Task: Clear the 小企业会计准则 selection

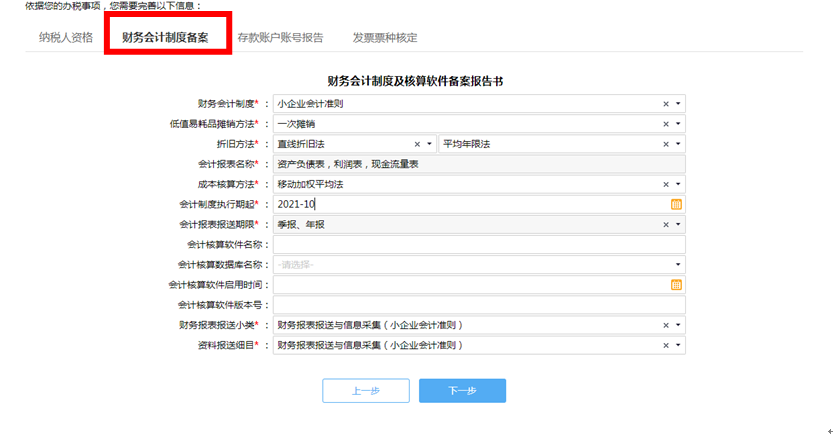Action: [666, 104]
